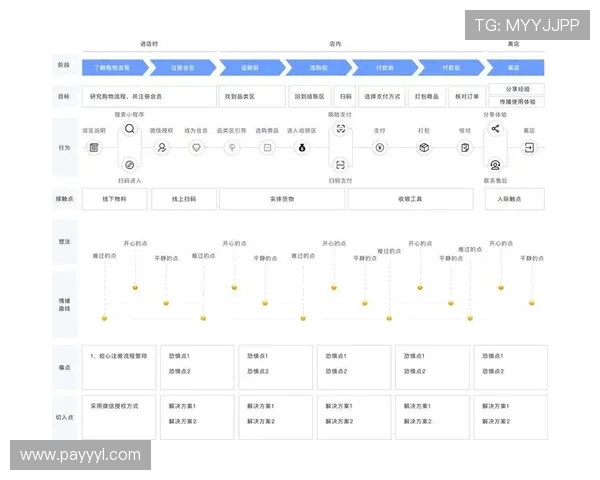600x480 pixels.
Task: Click the 实体货物 touchpoint box
Action: [282, 199]
